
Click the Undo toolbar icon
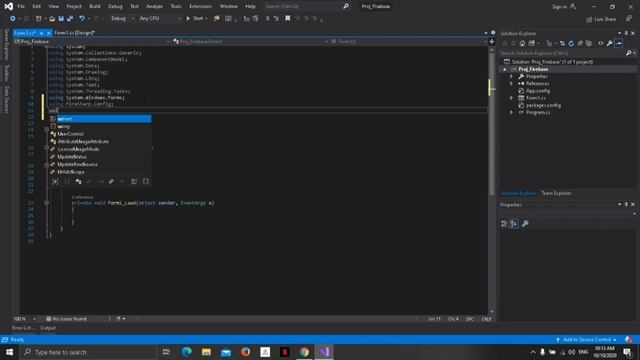click(x=82, y=18)
